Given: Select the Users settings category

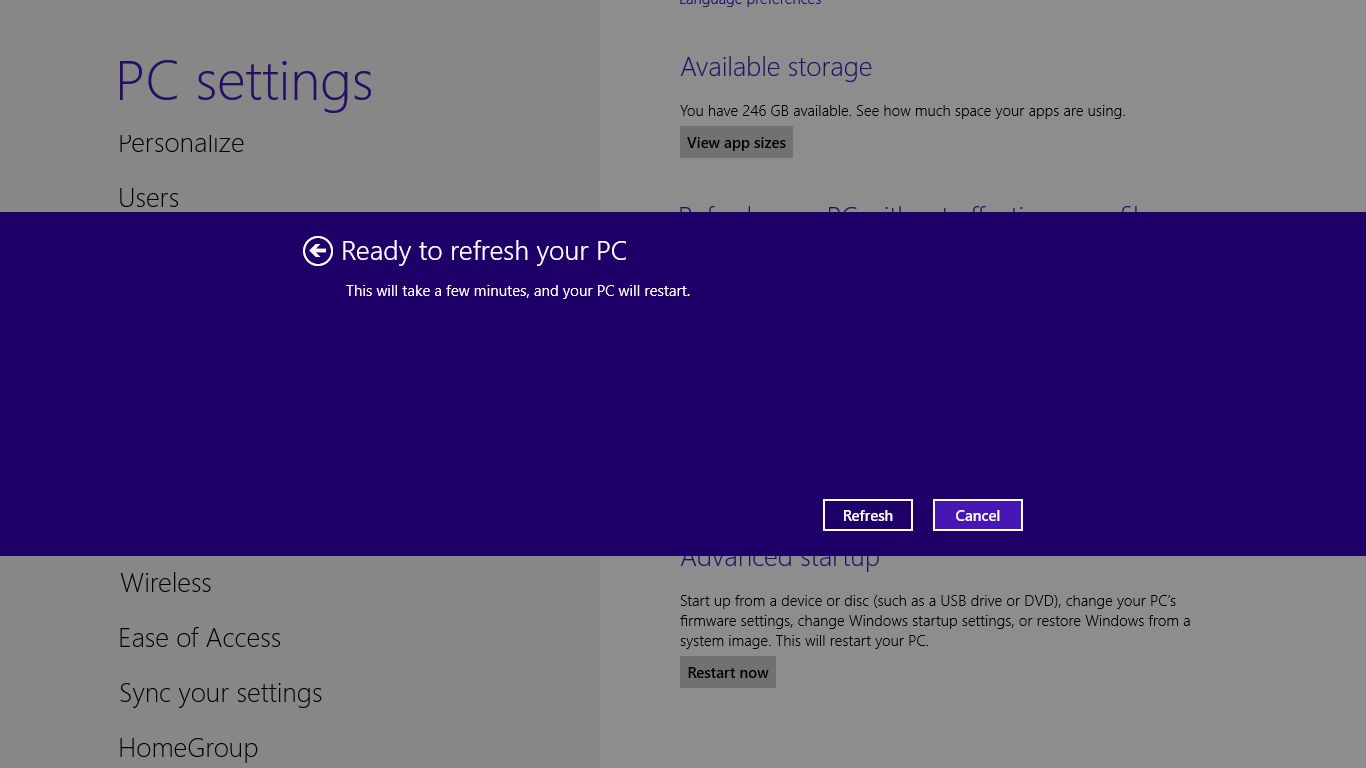Looking at the screenshot, I should (148, 198).
